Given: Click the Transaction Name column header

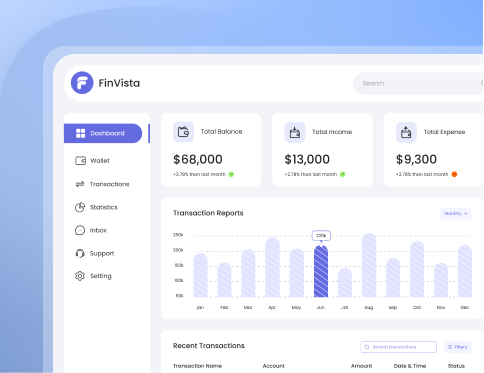Looking at the screenshot, I should 197,366.
